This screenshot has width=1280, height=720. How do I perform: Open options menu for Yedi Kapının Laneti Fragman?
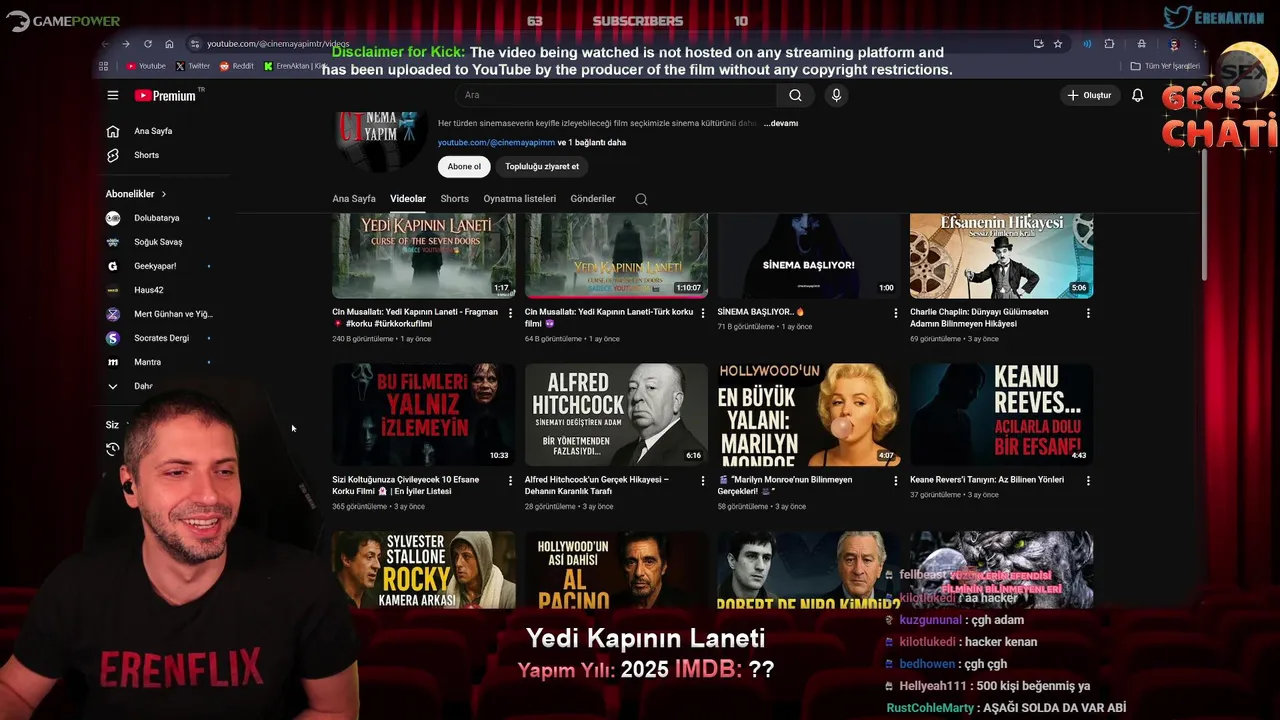[x=510, y=313]
